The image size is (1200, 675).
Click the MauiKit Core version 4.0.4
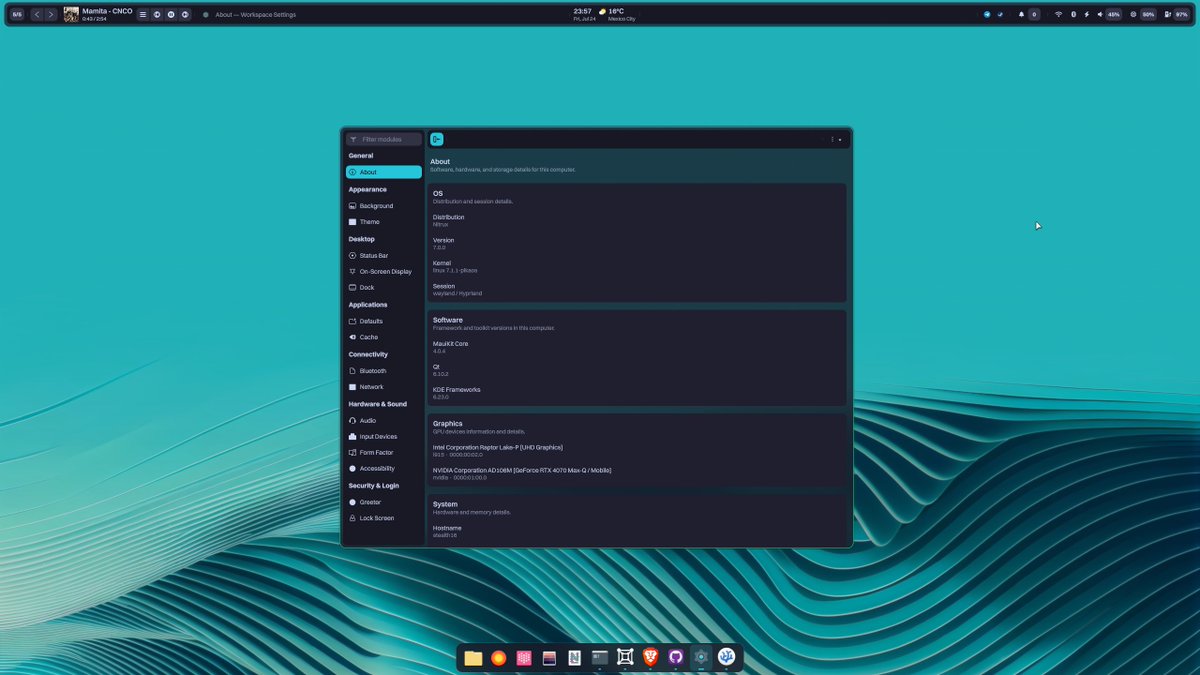point(439,351)
